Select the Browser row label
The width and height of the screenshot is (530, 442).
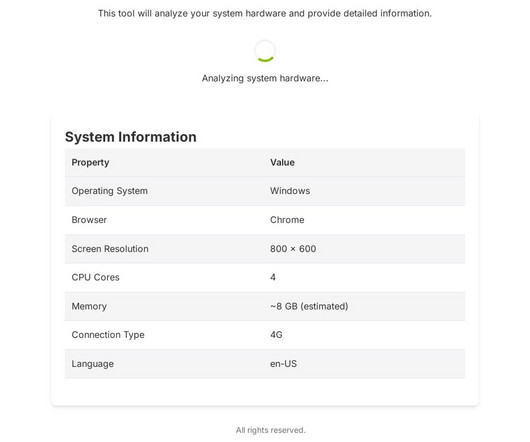click(x=89, y=220)
